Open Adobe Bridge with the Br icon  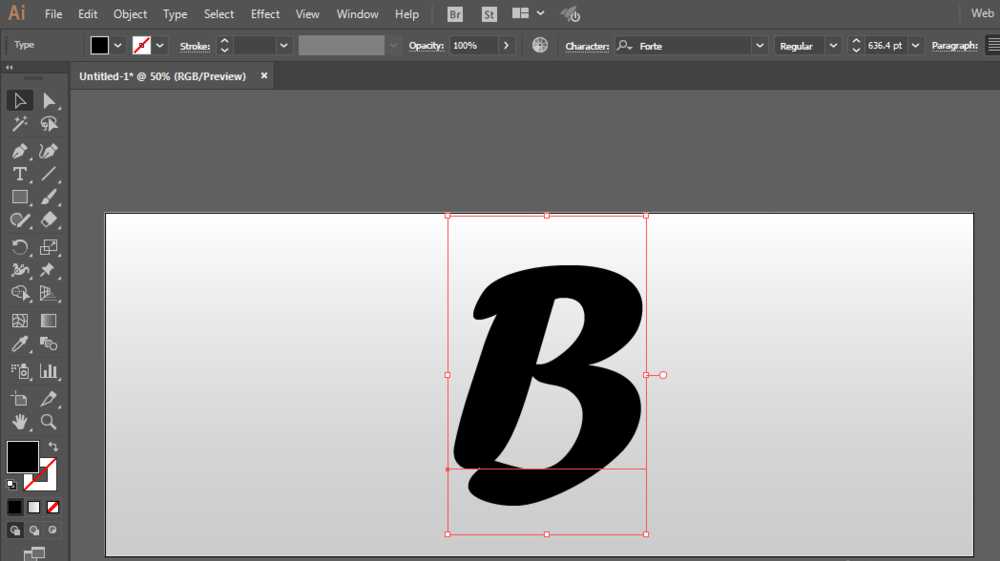point(454,14)
